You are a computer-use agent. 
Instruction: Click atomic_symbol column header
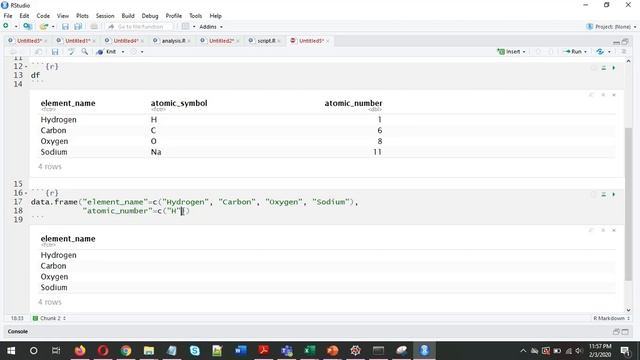pos(179,103)
